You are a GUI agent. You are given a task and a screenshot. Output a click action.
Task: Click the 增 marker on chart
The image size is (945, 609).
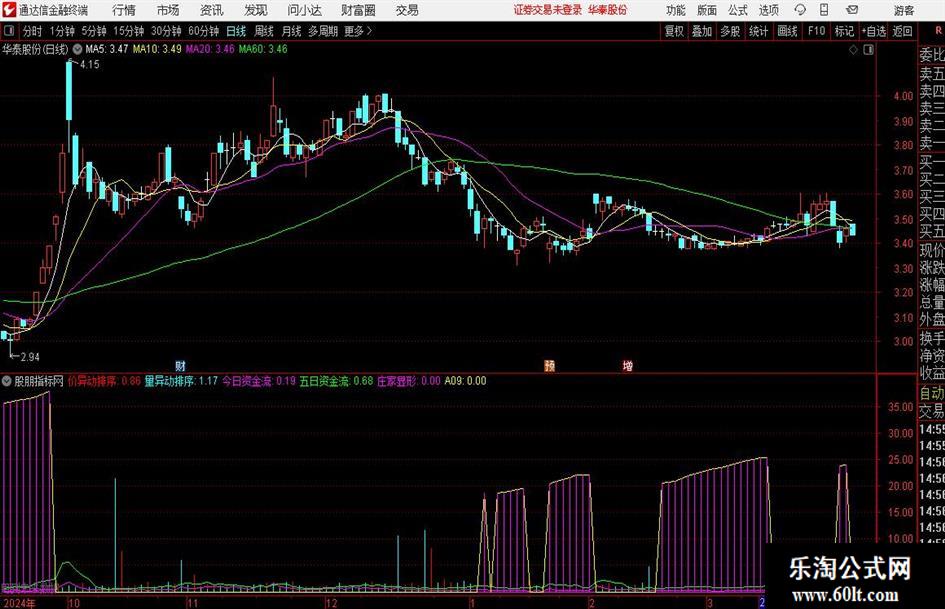point(627,365)
